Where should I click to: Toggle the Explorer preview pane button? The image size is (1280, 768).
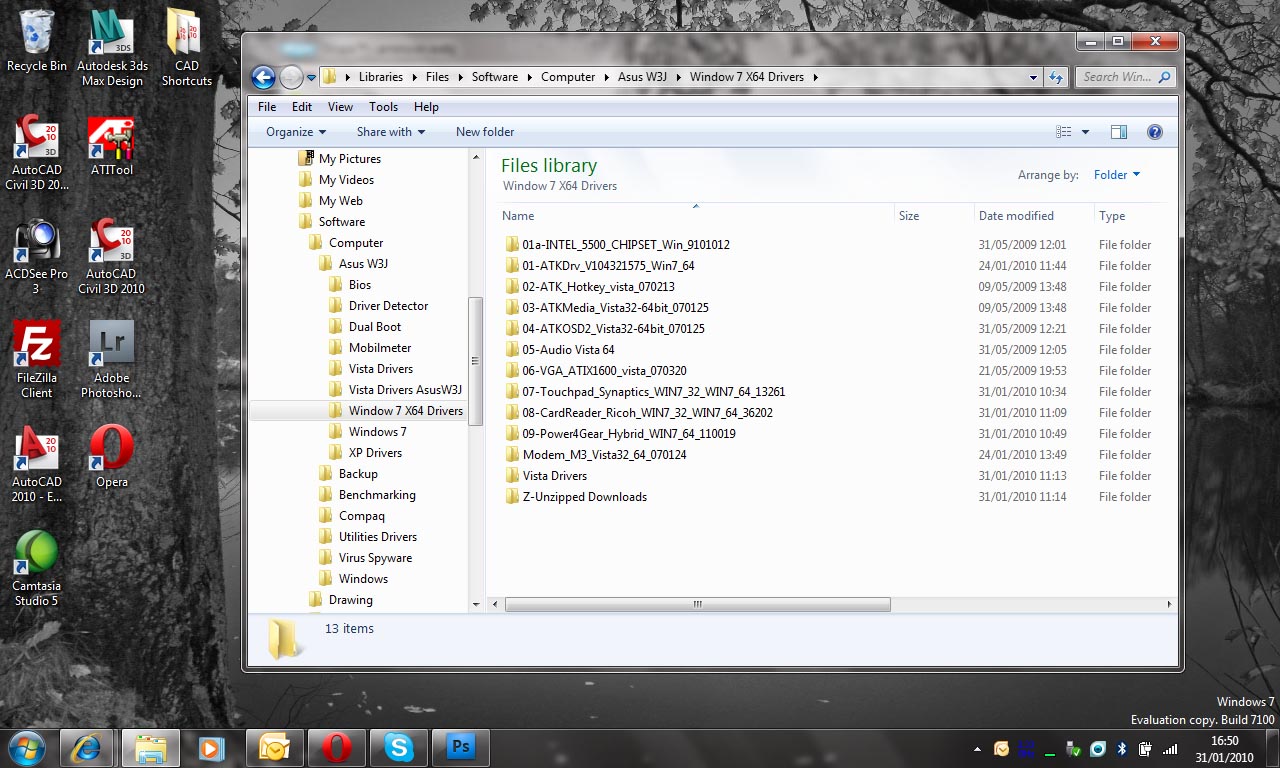pos(1119,132)
